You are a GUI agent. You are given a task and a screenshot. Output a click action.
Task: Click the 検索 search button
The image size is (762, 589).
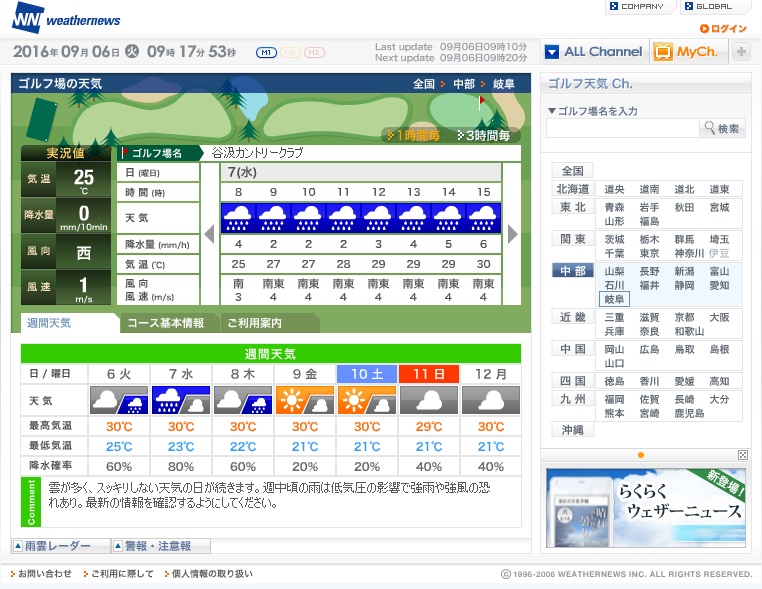(723, 129)
